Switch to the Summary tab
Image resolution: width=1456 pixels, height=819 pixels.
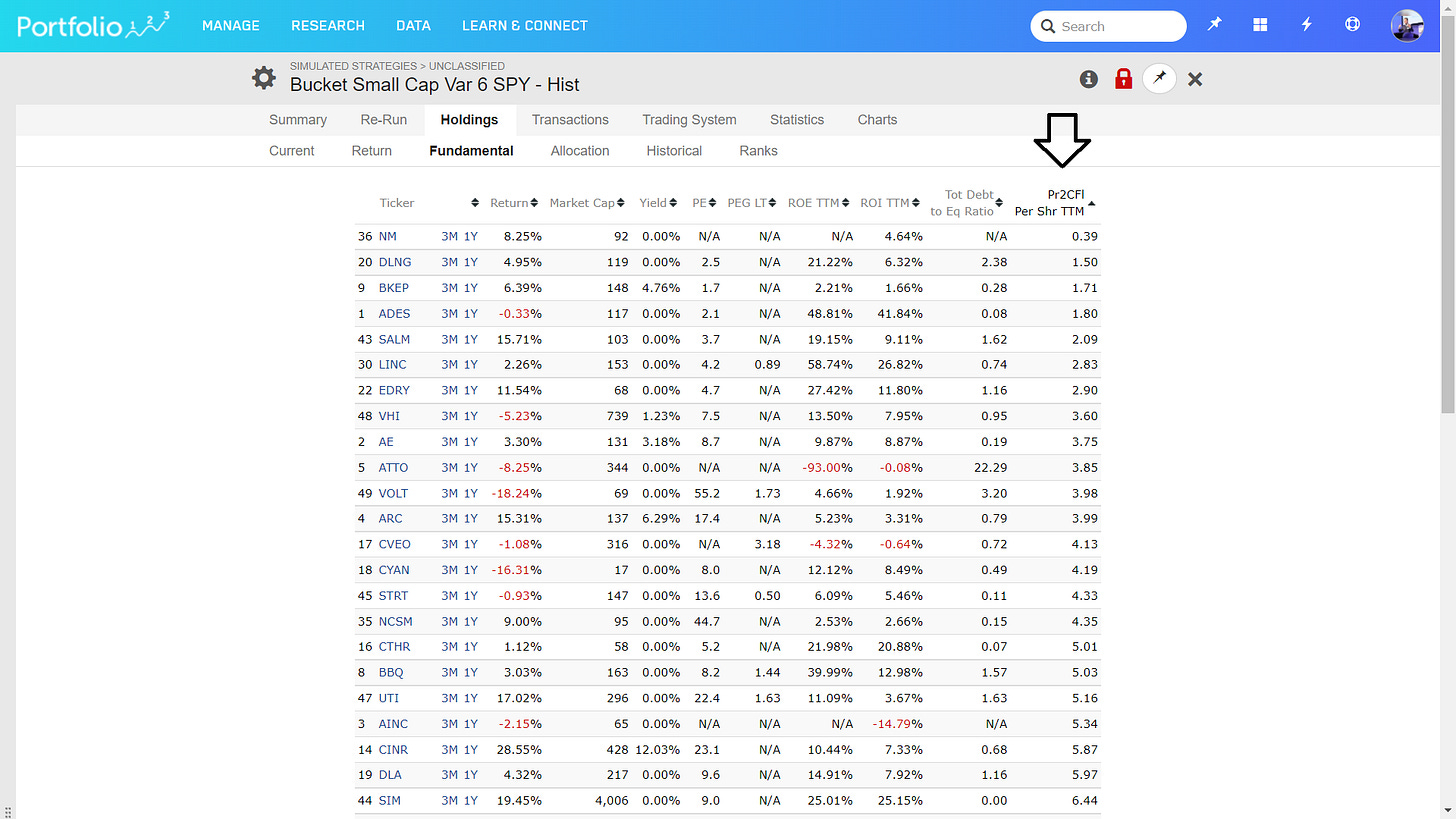[298, 120]
